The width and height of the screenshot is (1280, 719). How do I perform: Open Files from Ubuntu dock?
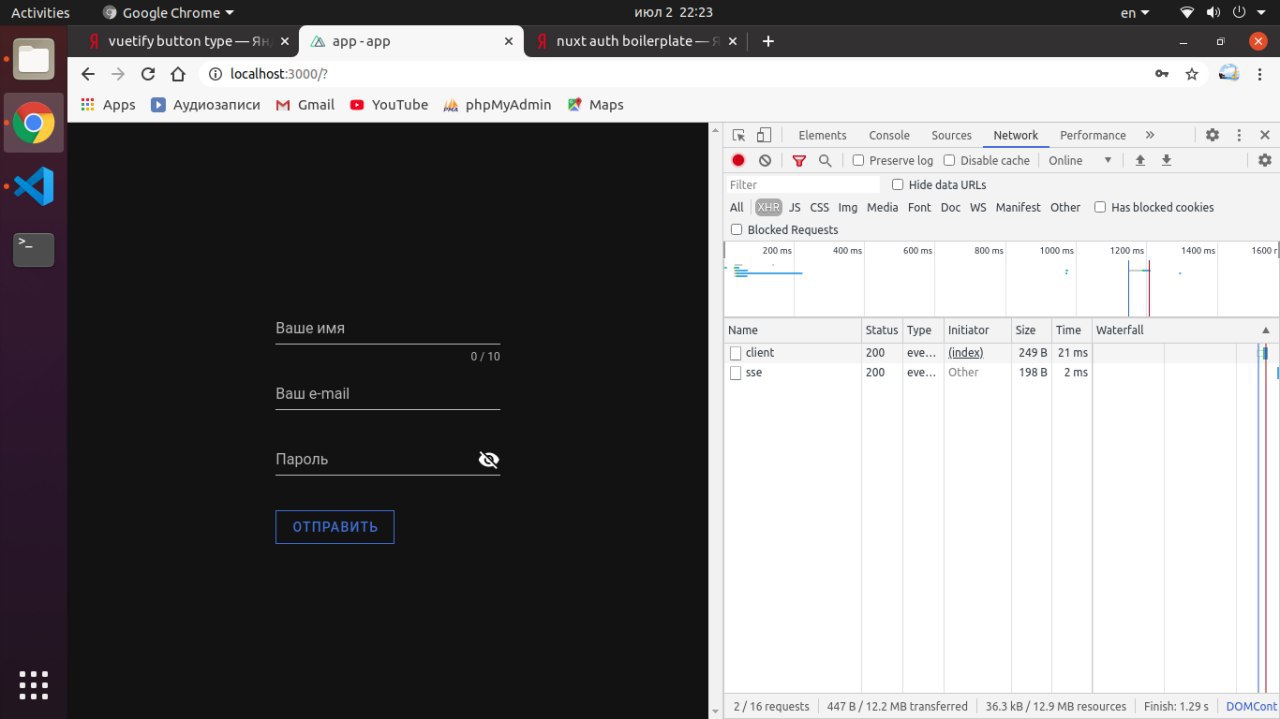point(34,60)
